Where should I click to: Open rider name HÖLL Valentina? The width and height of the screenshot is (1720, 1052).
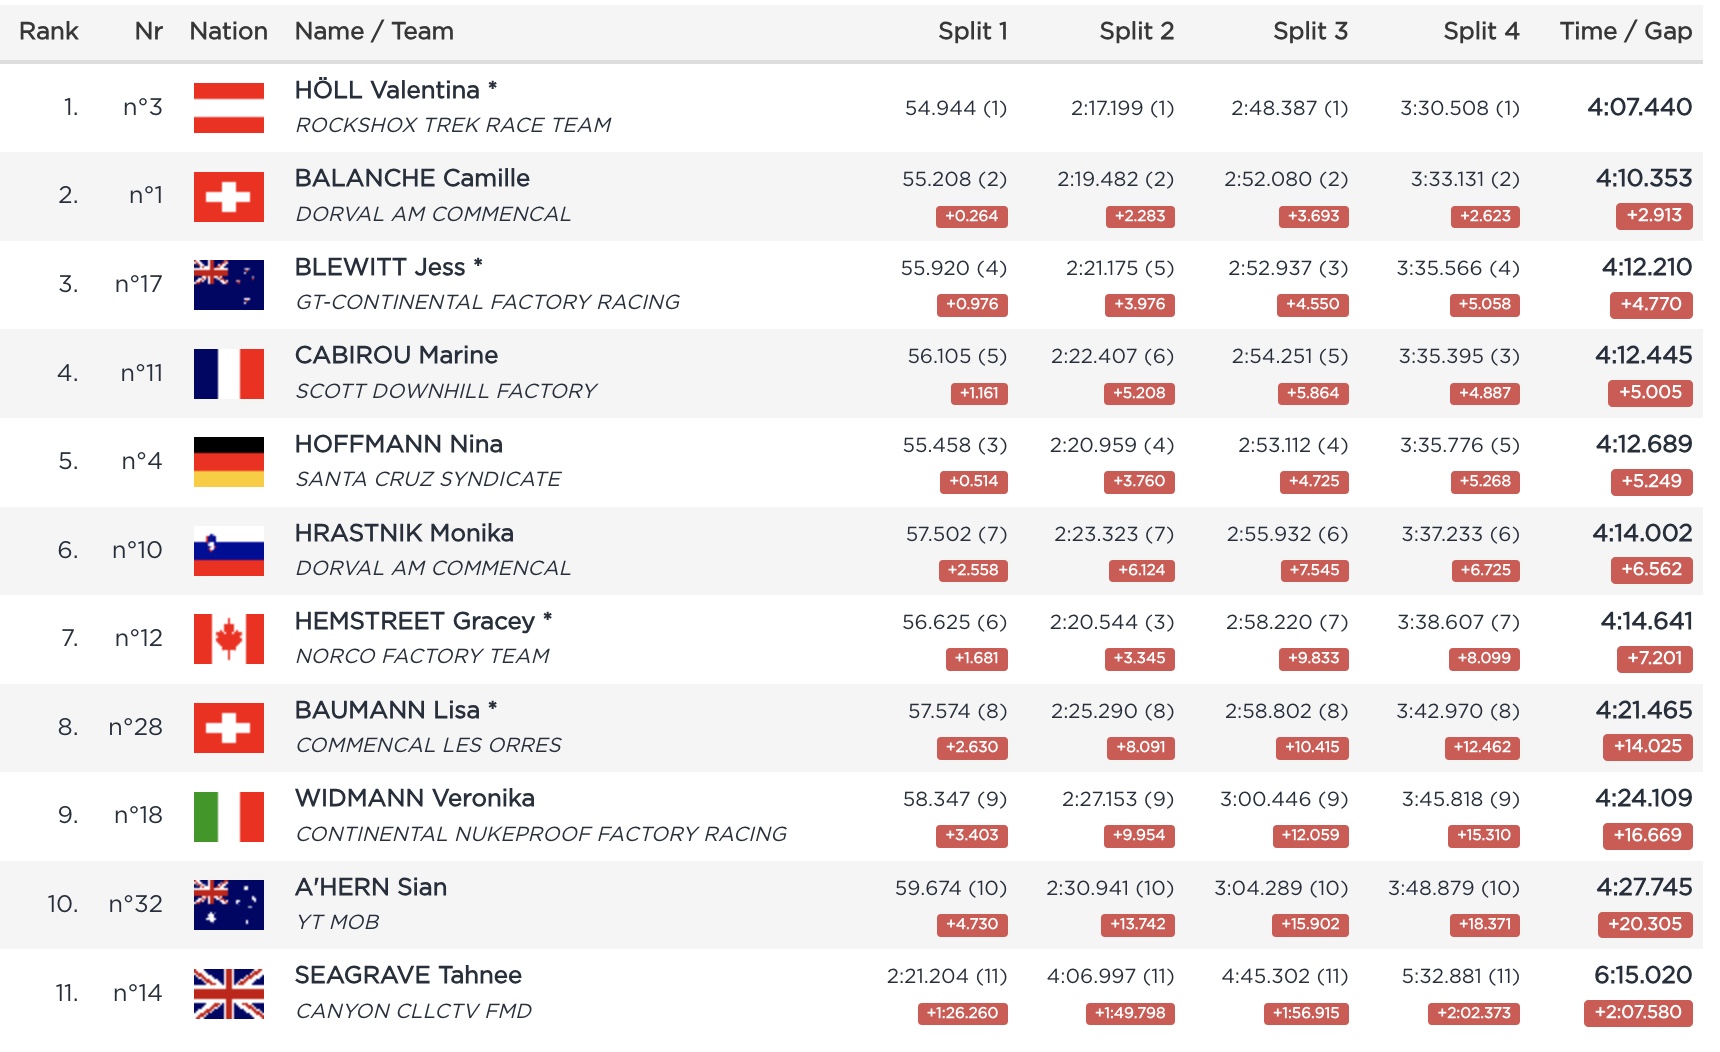(387, 91)
